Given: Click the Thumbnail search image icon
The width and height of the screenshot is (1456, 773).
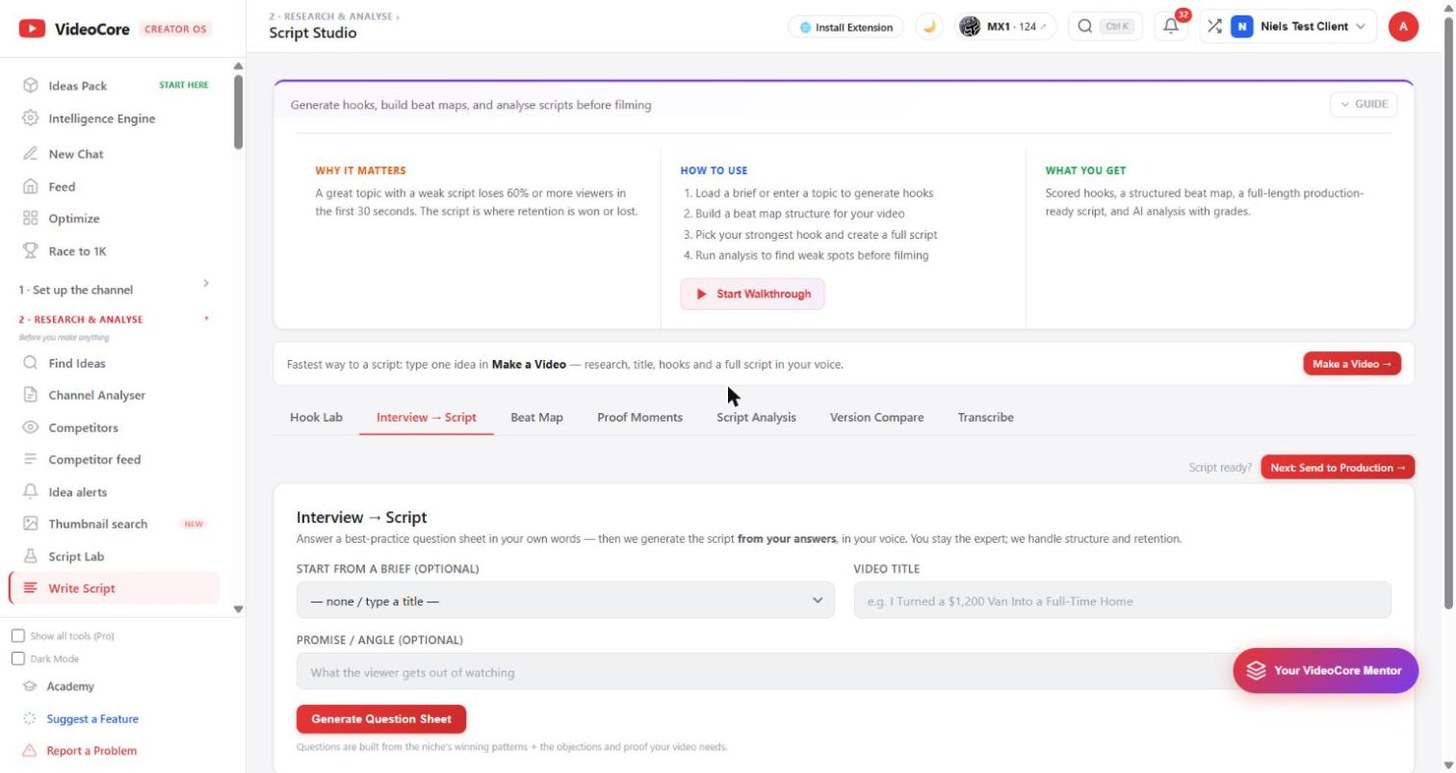Looking at the screenshot, I should [x=30, y=524].
